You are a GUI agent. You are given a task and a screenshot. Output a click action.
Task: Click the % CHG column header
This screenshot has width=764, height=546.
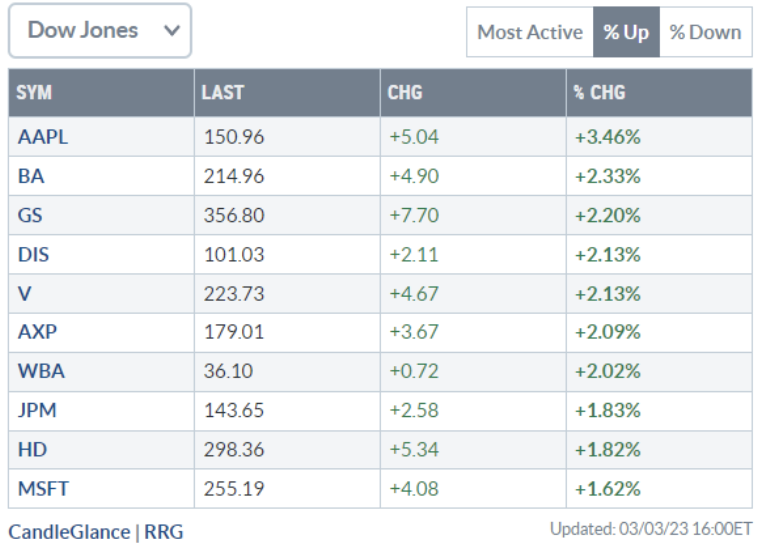[599, 93]
